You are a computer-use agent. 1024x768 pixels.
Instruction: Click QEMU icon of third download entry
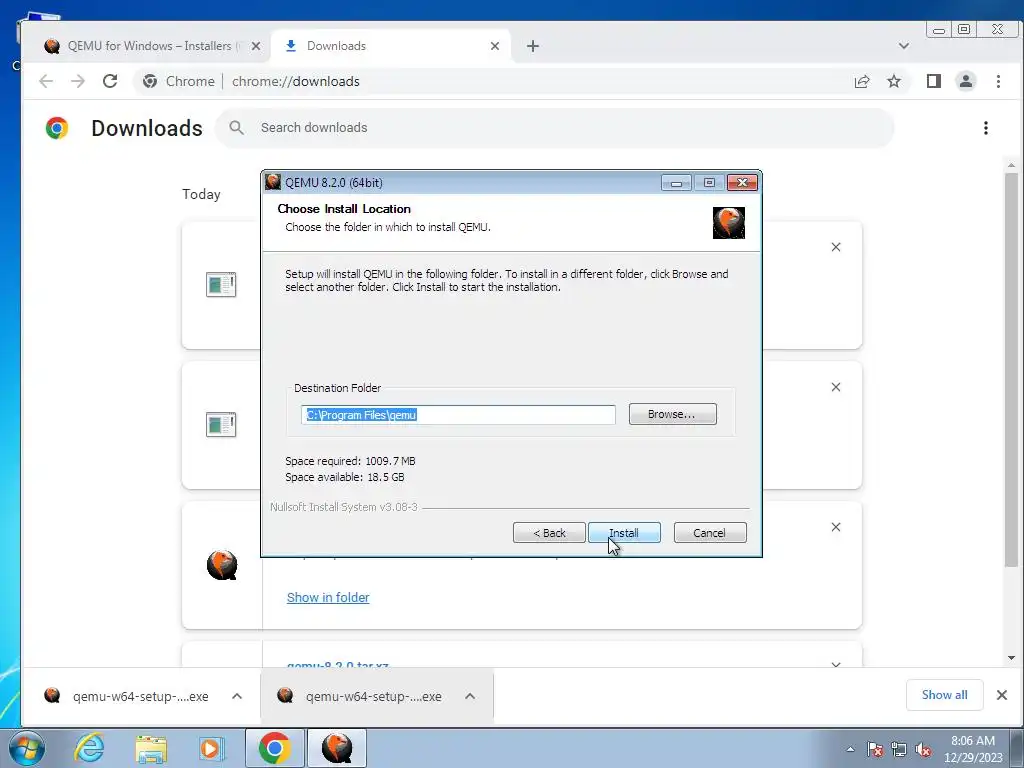pyautogui.click(x=222, y=565)
